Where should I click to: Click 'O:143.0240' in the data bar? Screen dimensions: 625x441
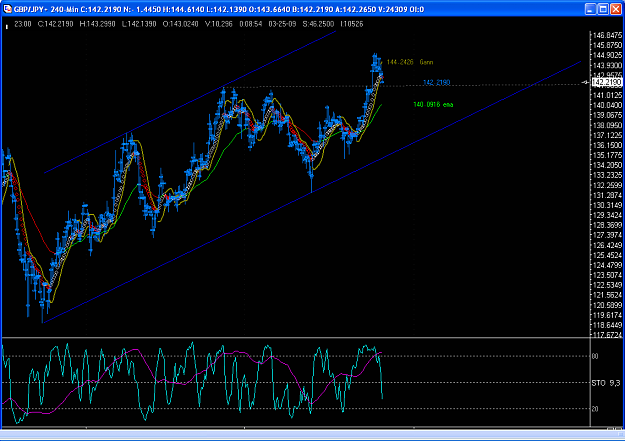tap(180, 24)
